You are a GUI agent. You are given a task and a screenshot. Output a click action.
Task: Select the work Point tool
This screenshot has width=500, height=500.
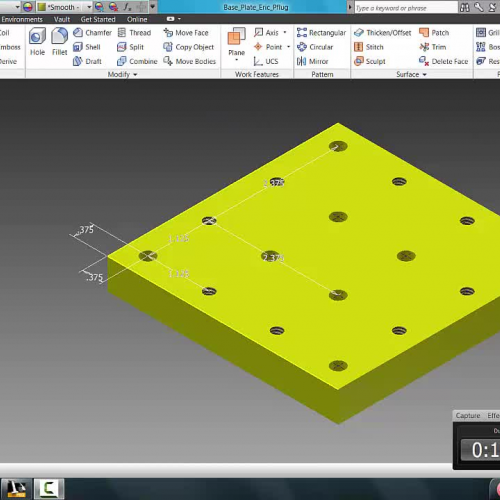point(268,47)
